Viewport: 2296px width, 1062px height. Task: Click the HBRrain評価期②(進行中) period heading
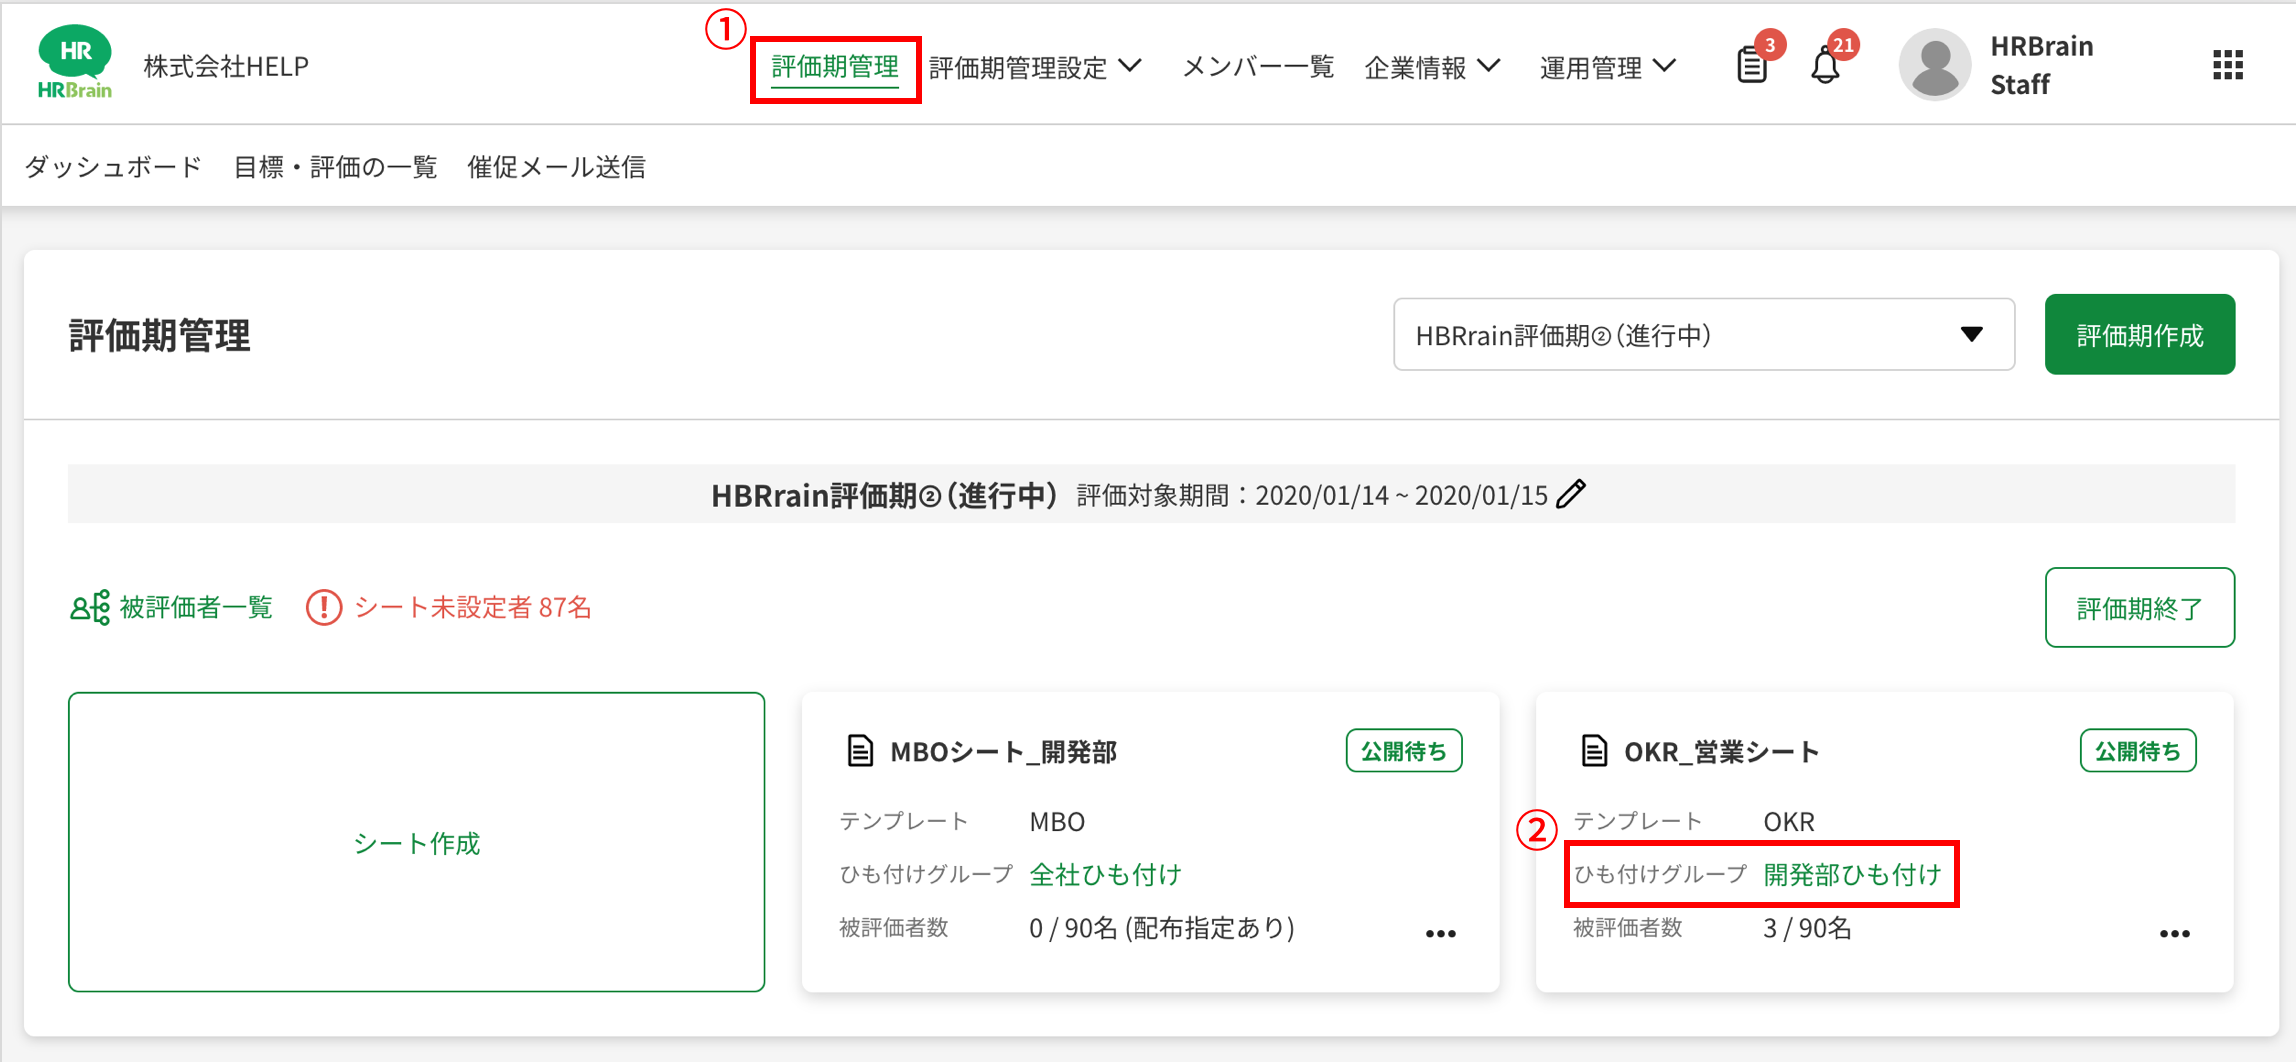[x=884, y=495]
